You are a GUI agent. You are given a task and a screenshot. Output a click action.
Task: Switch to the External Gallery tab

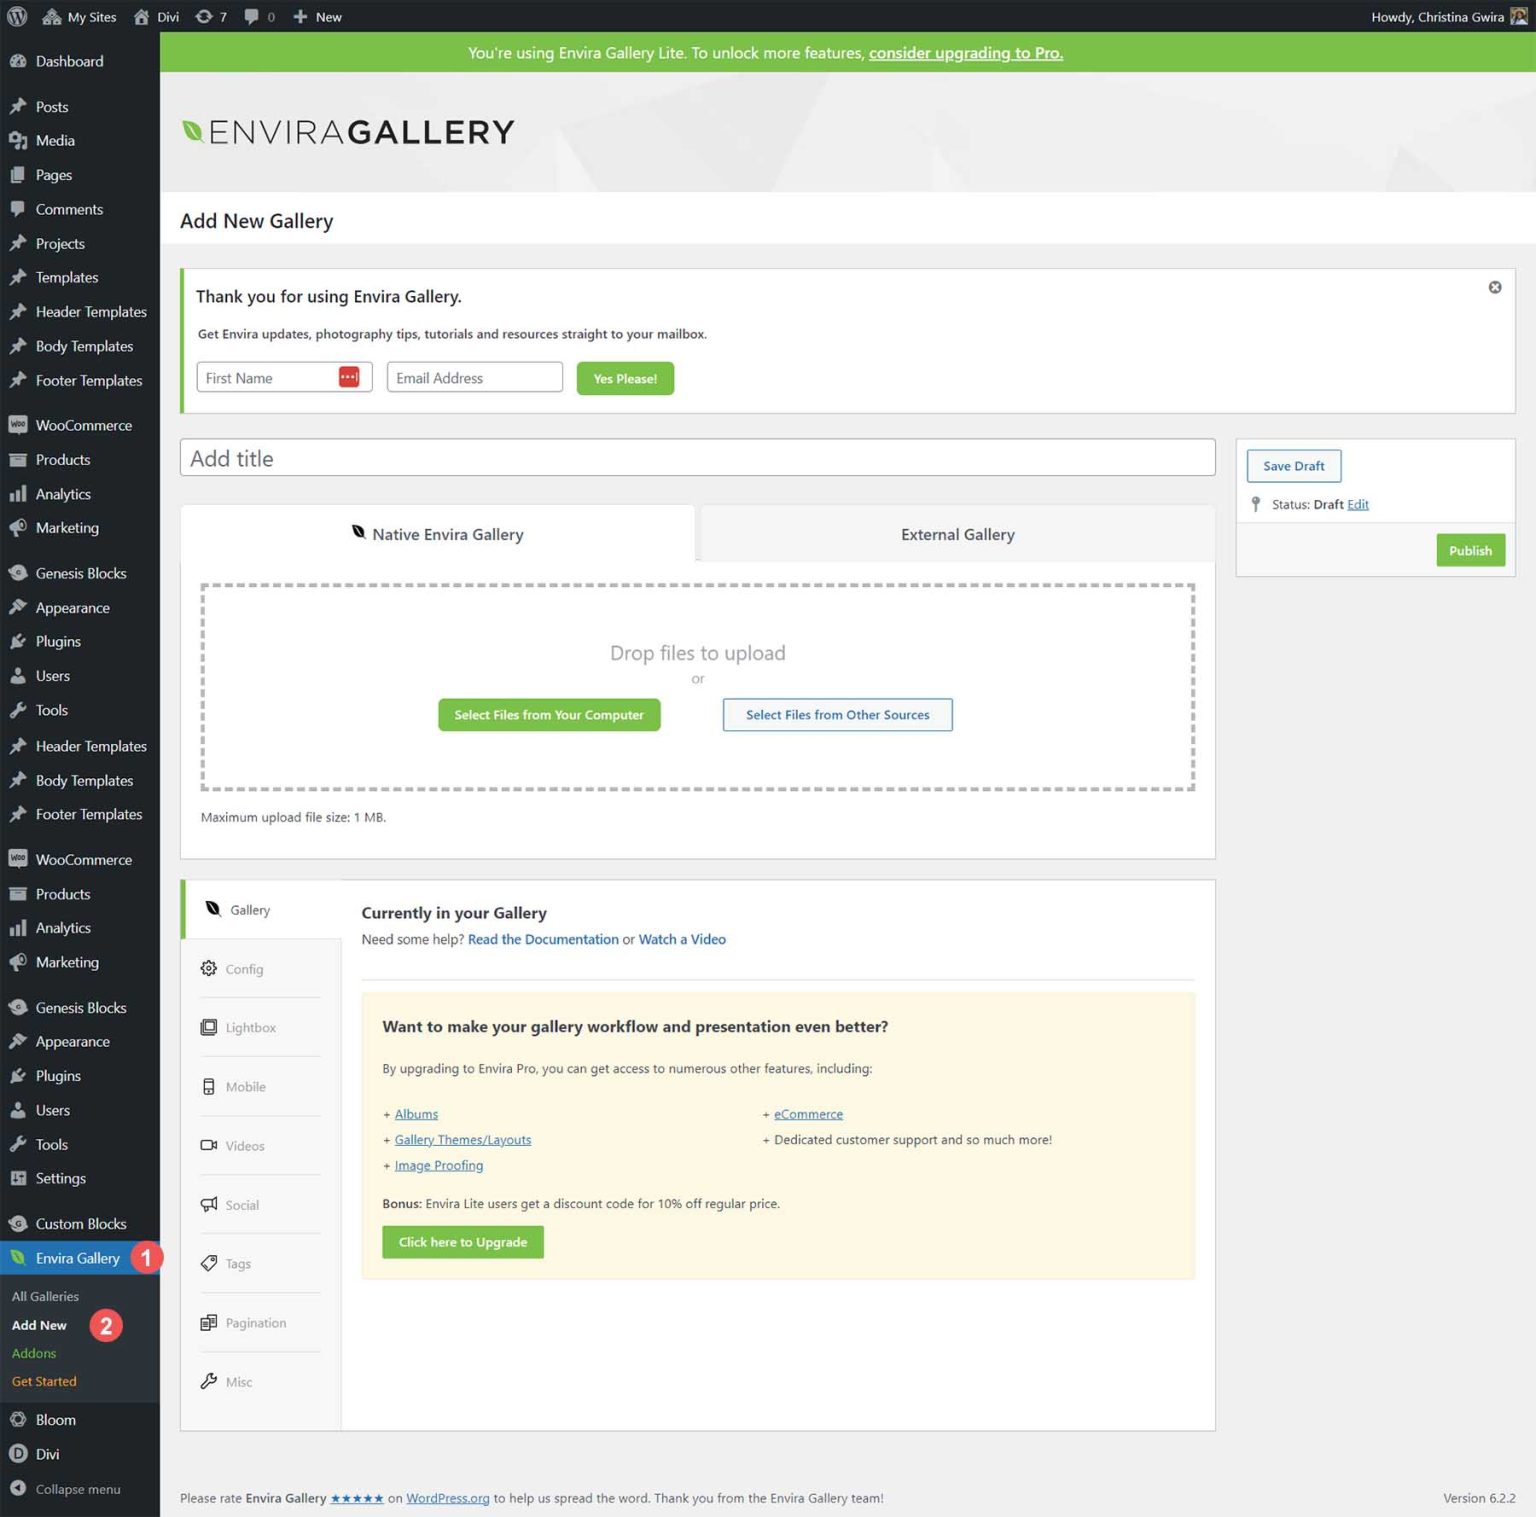(x=956, y=534)
